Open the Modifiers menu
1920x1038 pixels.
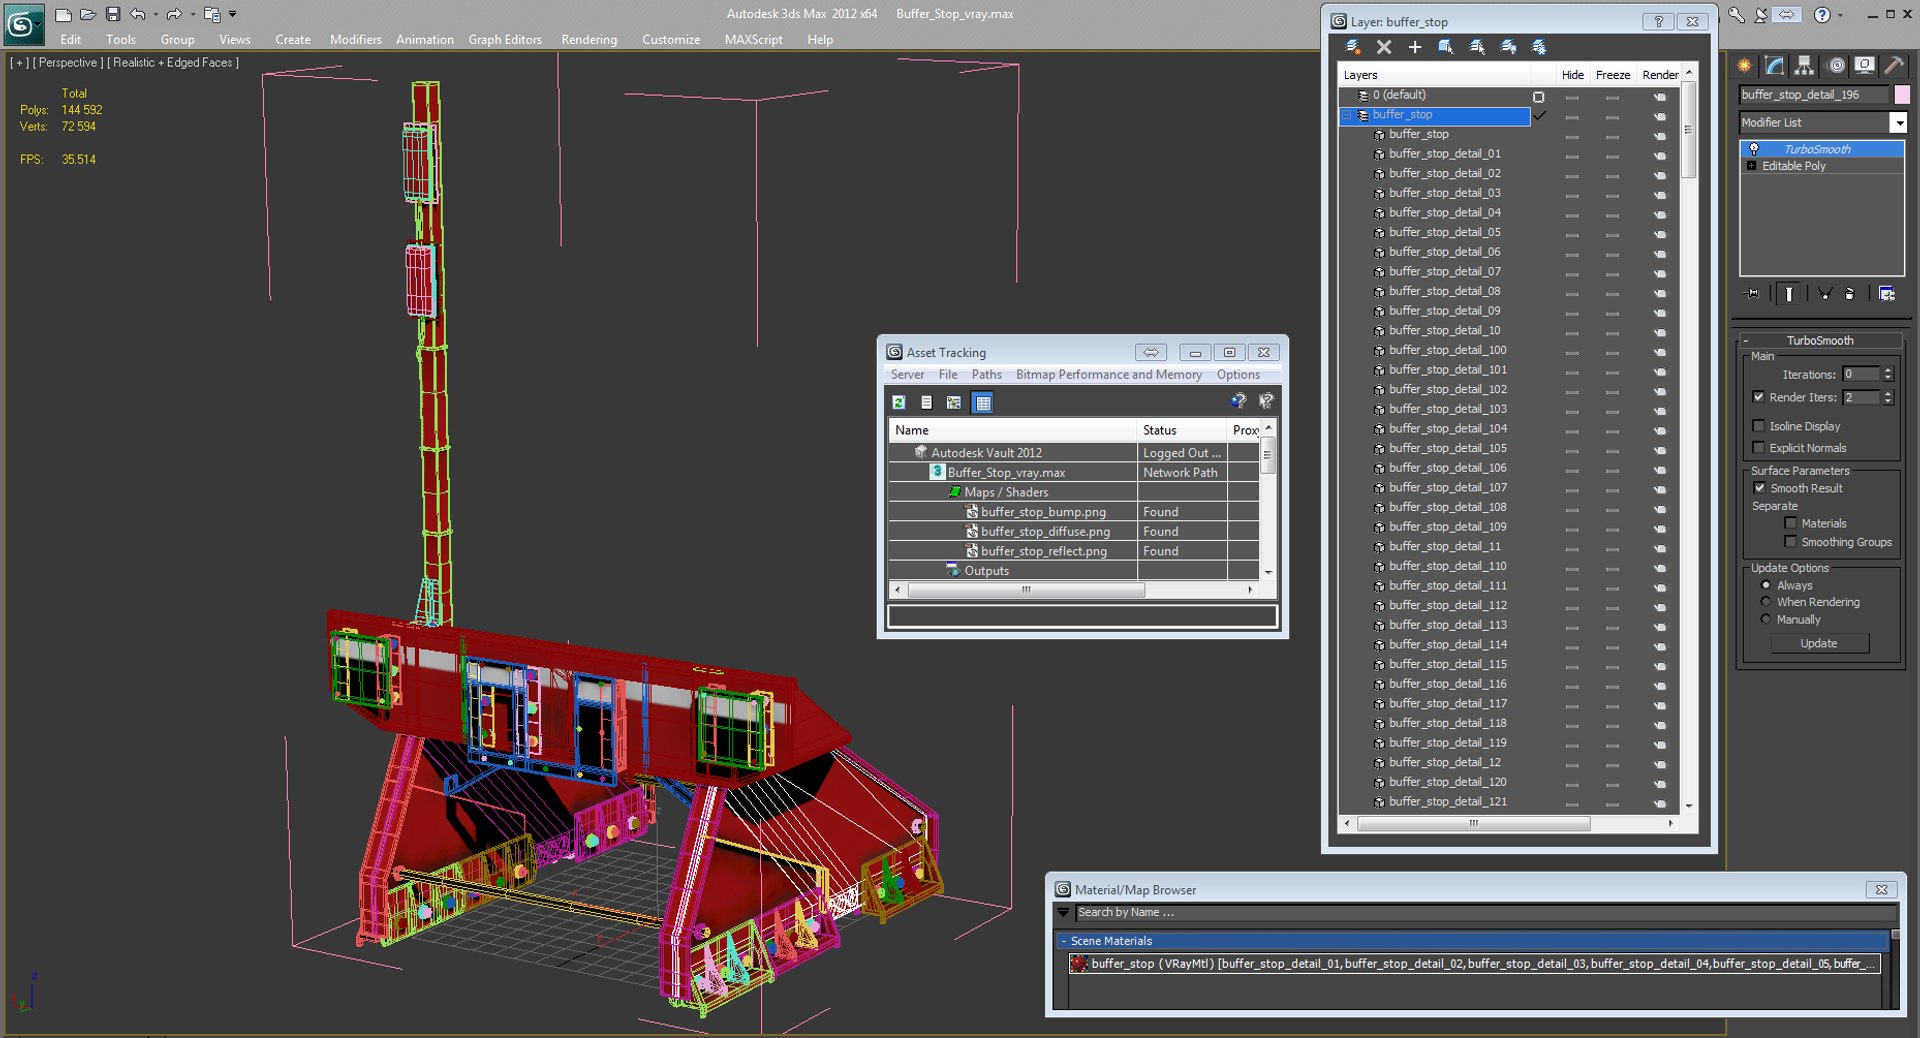(x=355, y=39)
